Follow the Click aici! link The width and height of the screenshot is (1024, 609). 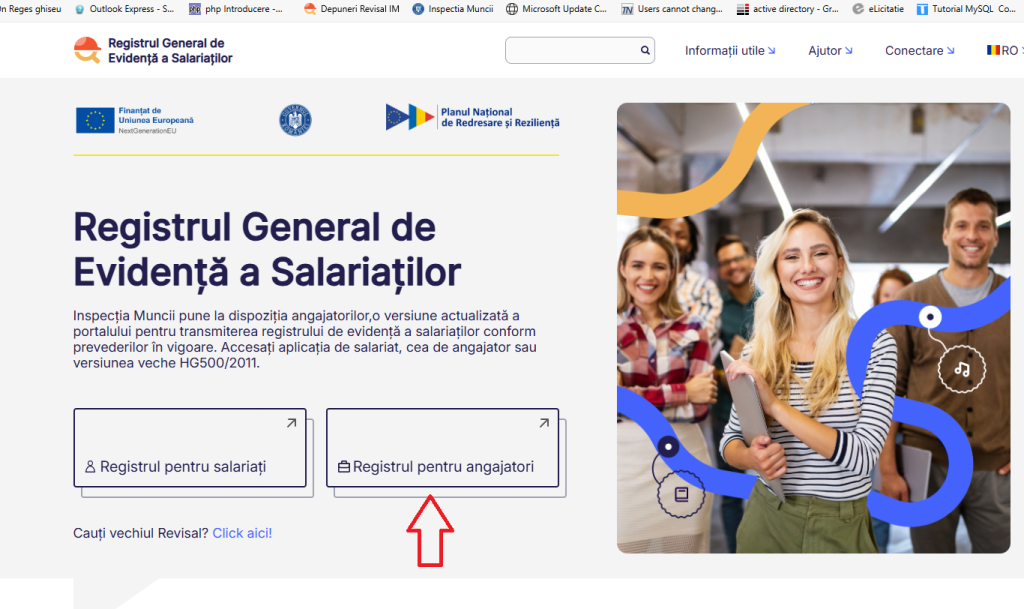click(242, 533)
